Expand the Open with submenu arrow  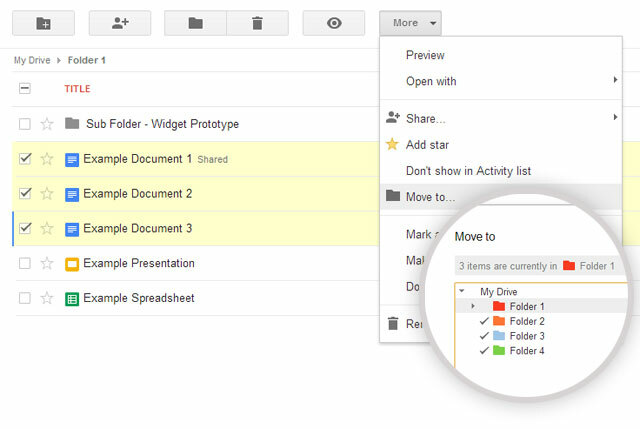615,80
